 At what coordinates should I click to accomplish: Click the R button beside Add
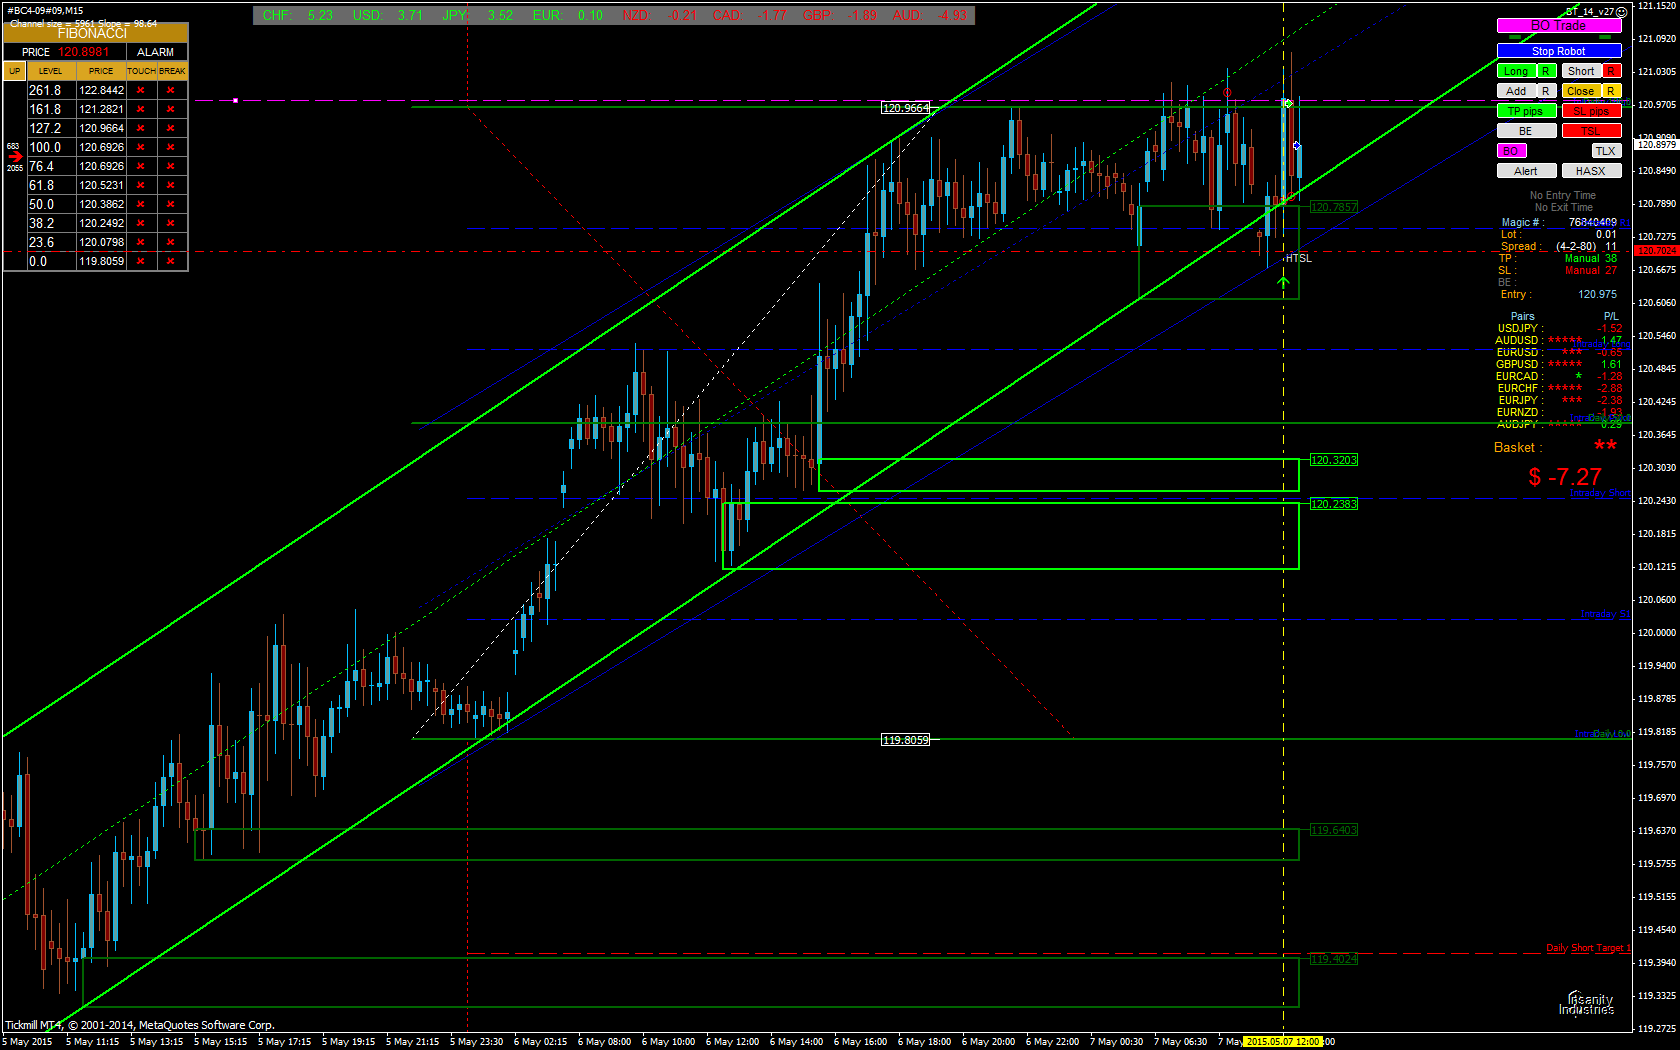(1546, 91)
